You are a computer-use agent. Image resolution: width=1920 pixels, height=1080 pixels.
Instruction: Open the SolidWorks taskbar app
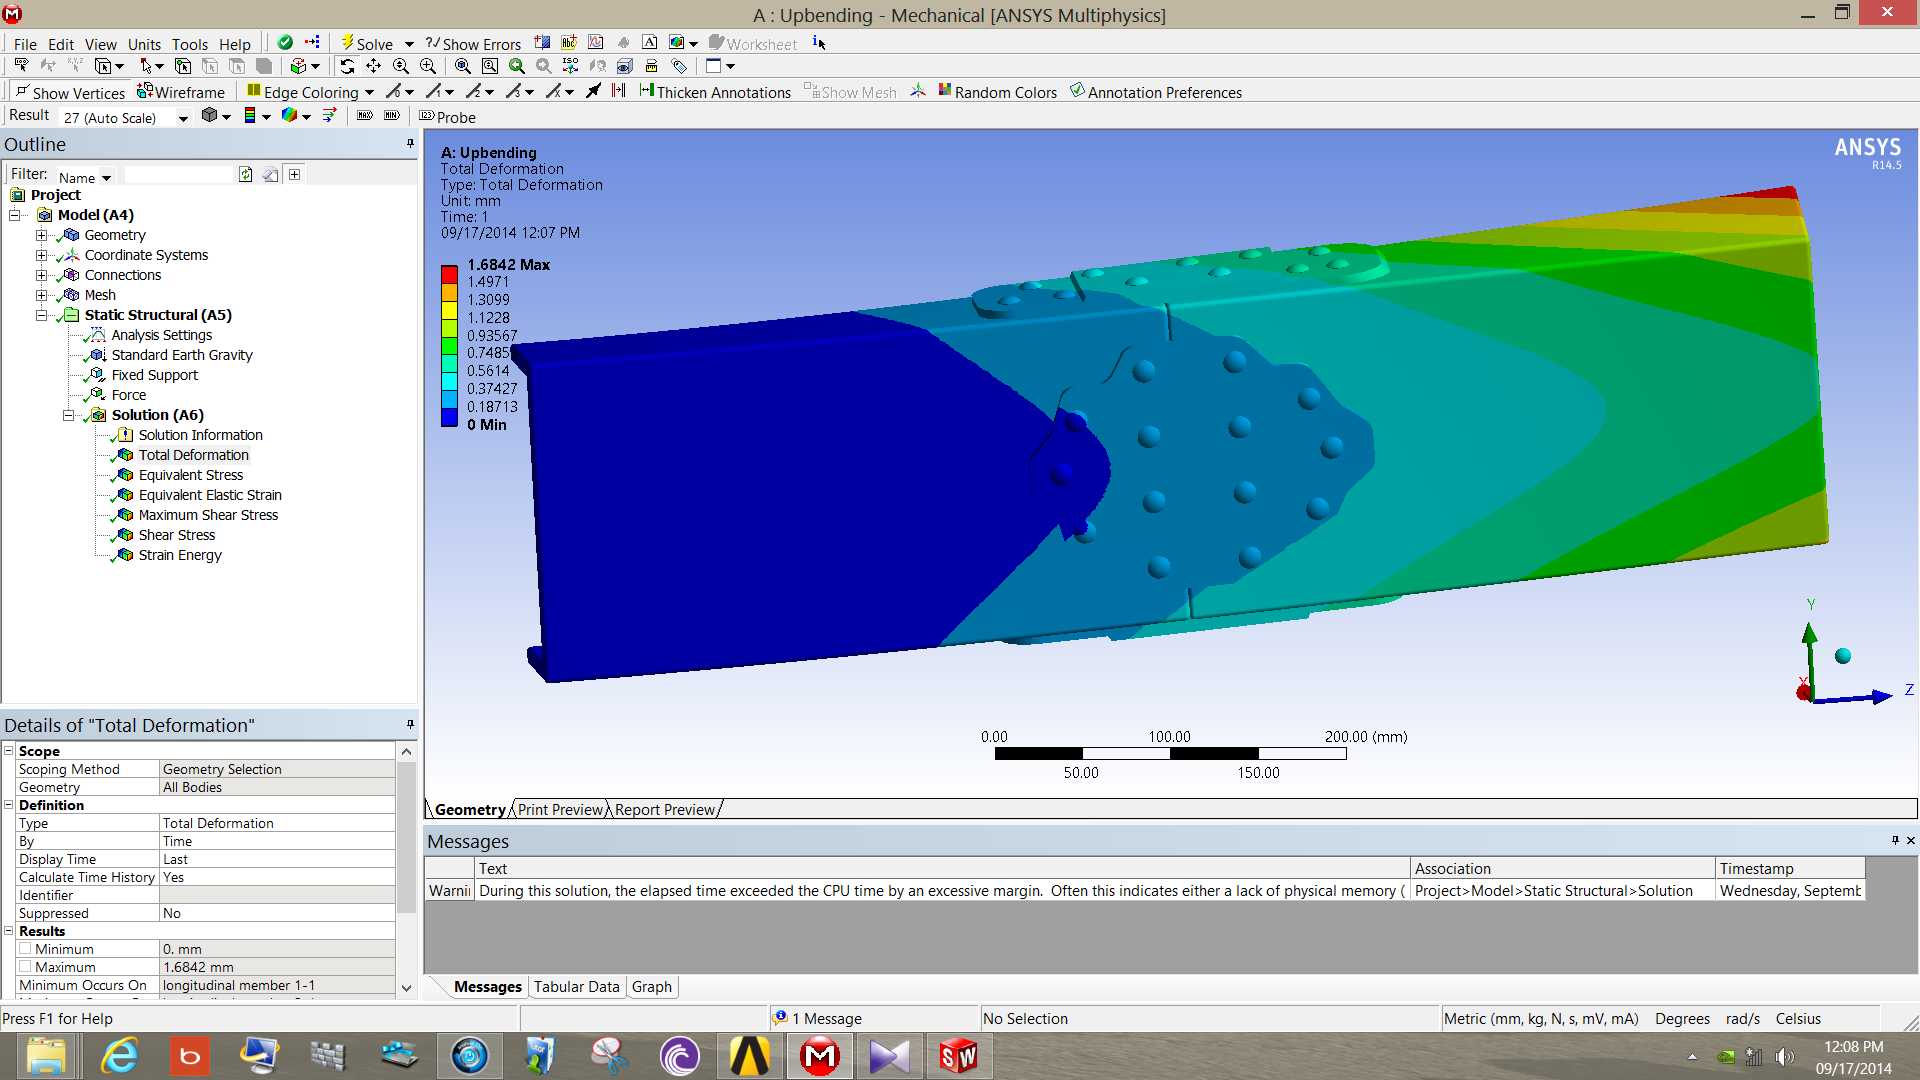958,1056
